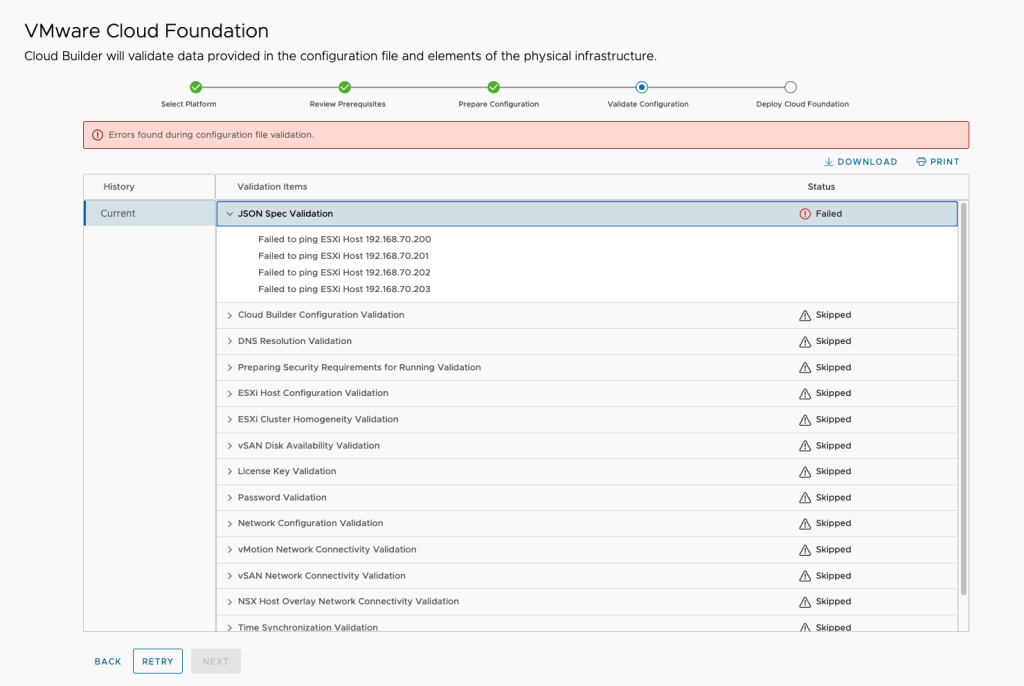Viewport: 1024px width, 686px height.
Task: Click the Status column header
Action: 821,187
